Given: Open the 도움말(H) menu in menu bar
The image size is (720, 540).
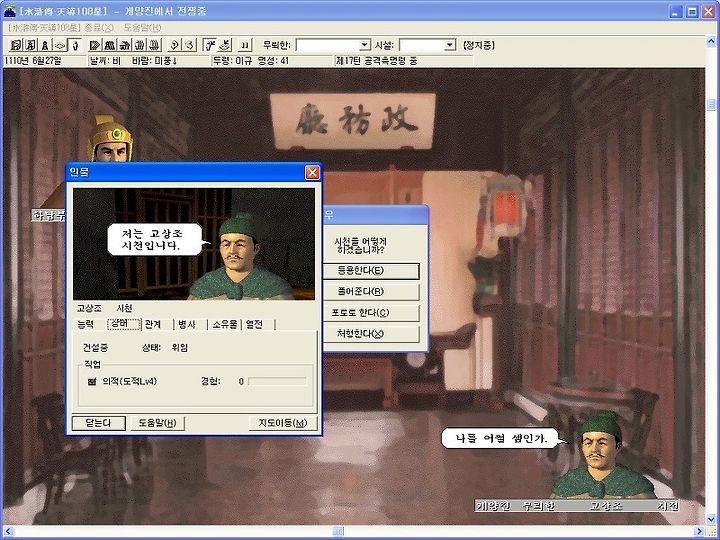Looking at the screenshot, I should click(x=142, y=28).
